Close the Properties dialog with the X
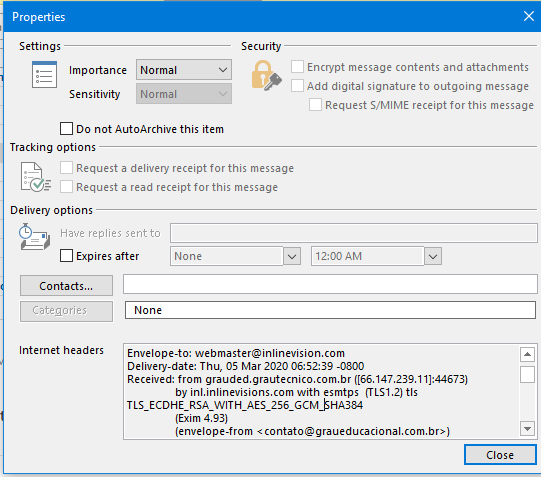Viewport: 541px width, 477px height. 529,16
